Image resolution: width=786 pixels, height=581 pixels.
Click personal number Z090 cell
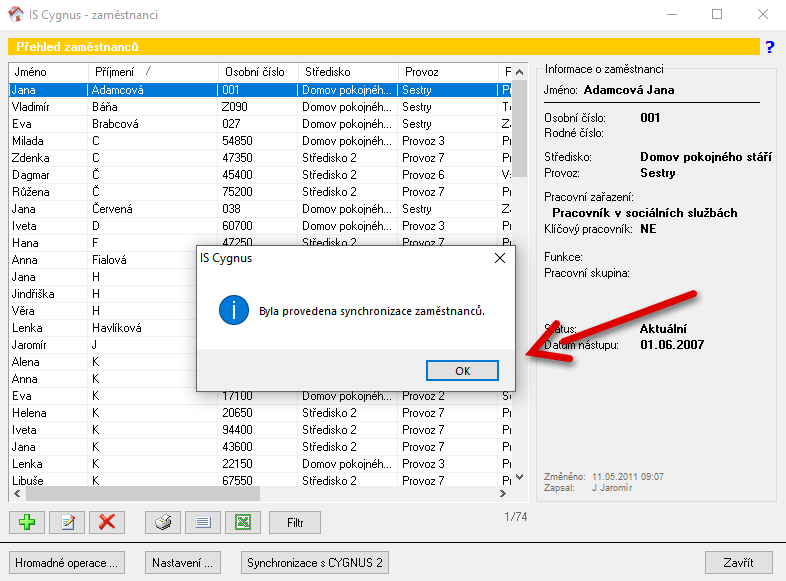tap(258, 107)
